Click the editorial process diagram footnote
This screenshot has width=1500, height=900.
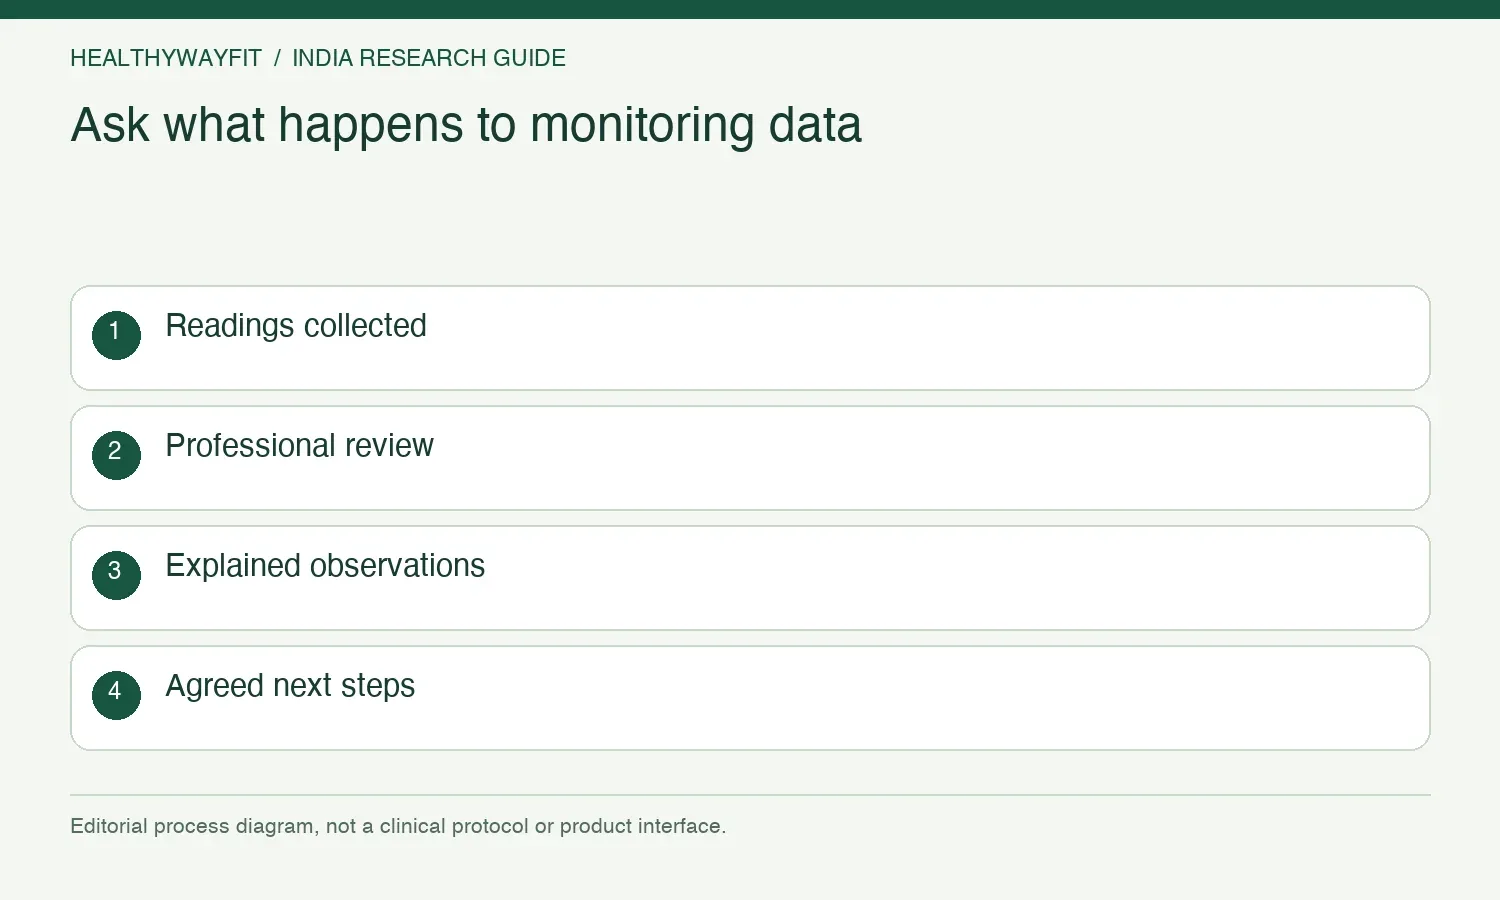coord(398,826)
